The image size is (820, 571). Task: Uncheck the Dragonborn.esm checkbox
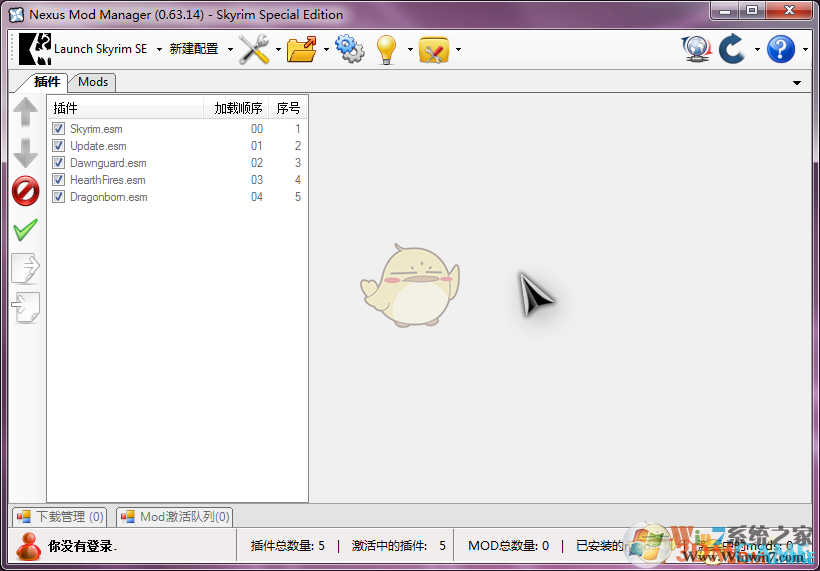pos(59,197)
